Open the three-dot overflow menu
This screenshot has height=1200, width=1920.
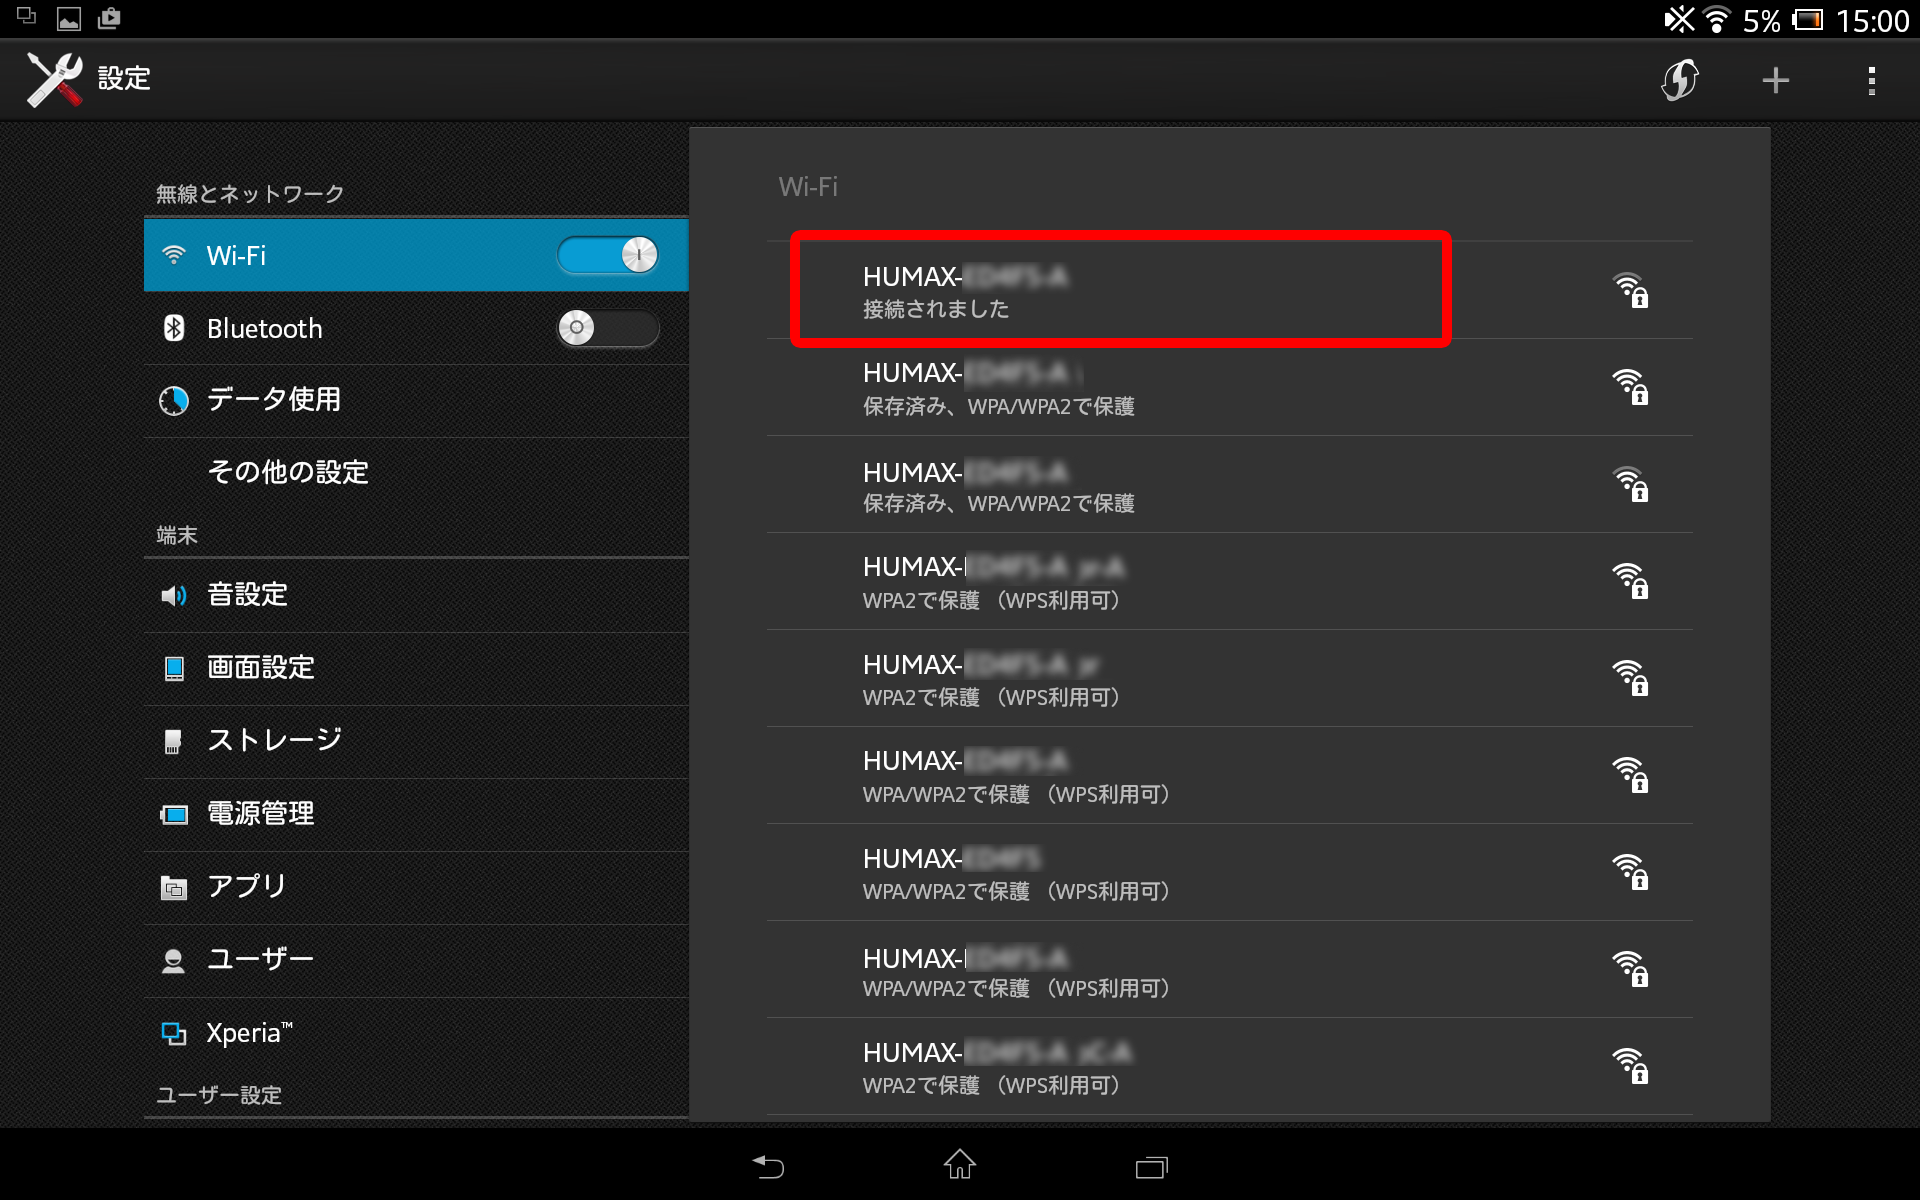pyautogui.click(x=1871, y=80)
